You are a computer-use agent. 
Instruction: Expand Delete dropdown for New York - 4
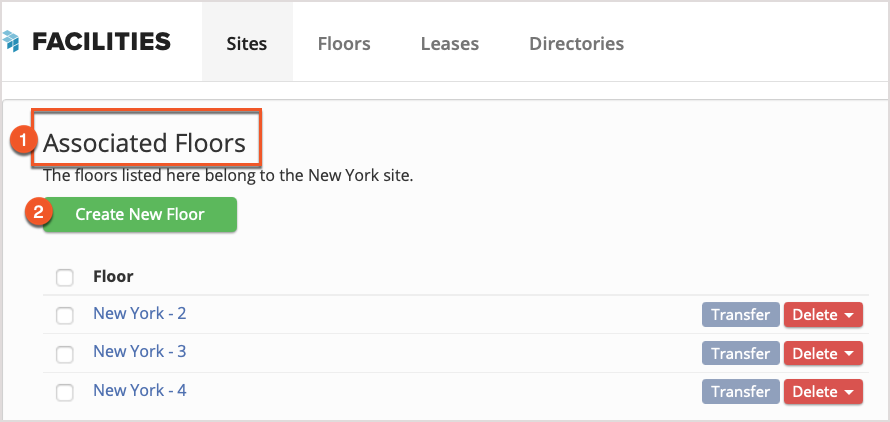coord(823,392)
